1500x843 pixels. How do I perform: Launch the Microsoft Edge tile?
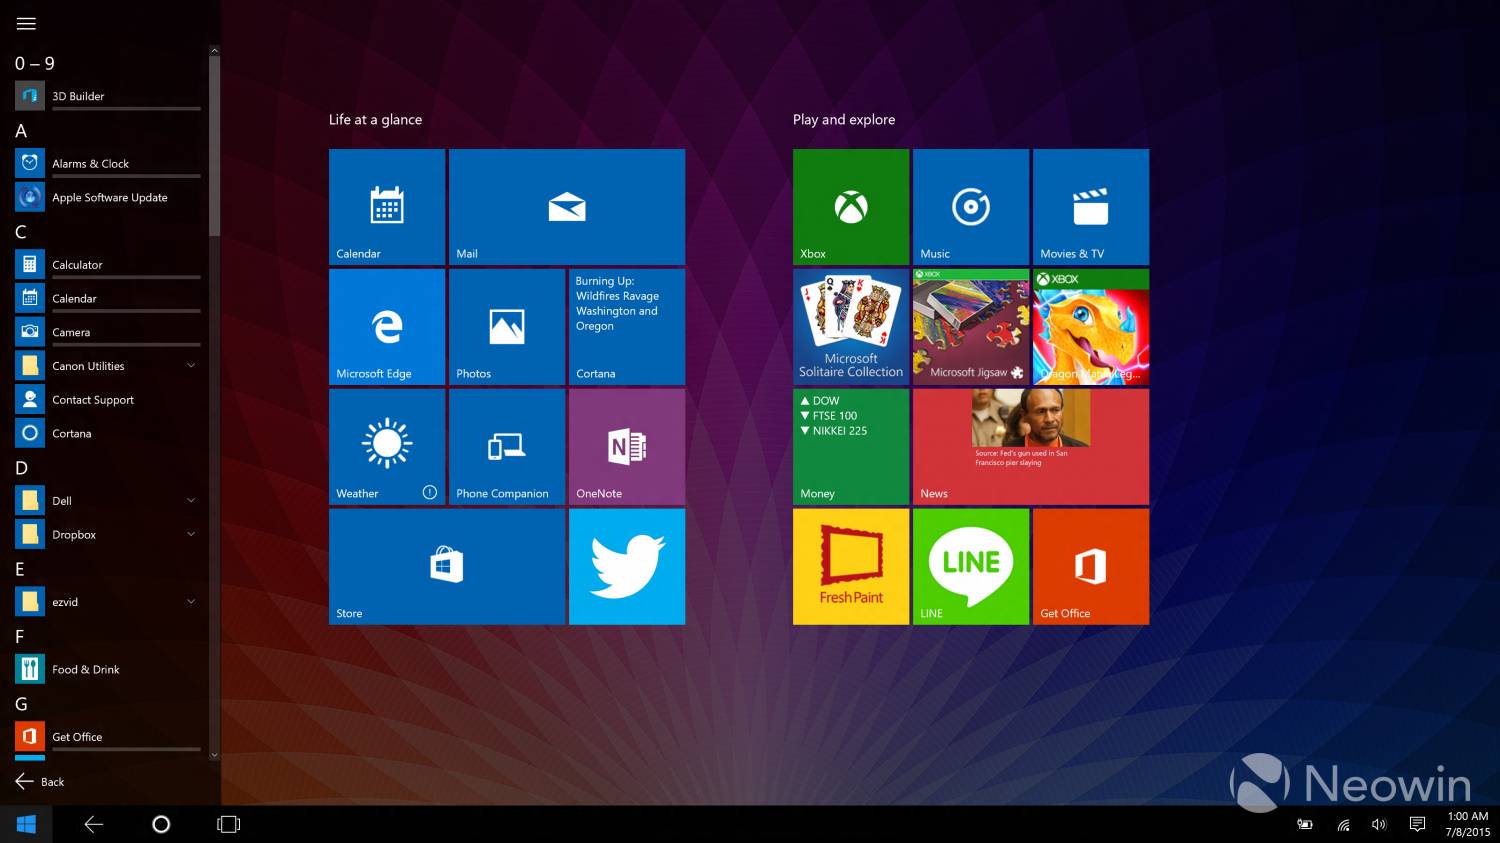coord(387,327)
